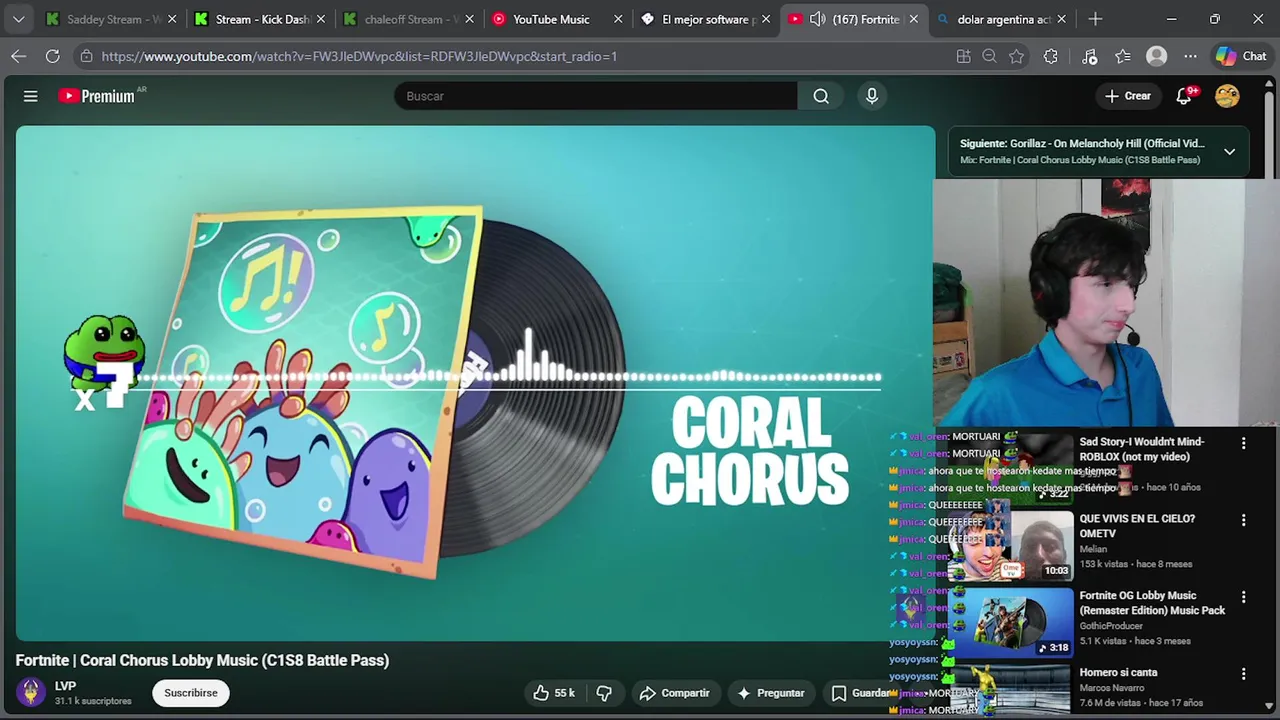1280x720 pixels.
Task: Subscribe to LVP with Suscribirse
Action: pyautogui.click(x=191, y=693)
